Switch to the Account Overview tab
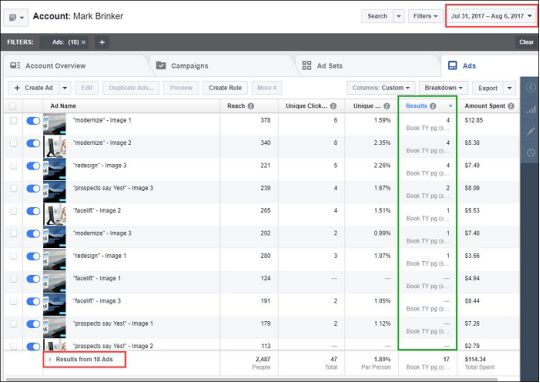Image resolution: width=540 pixels, height=383 pixels. point(48,66)
